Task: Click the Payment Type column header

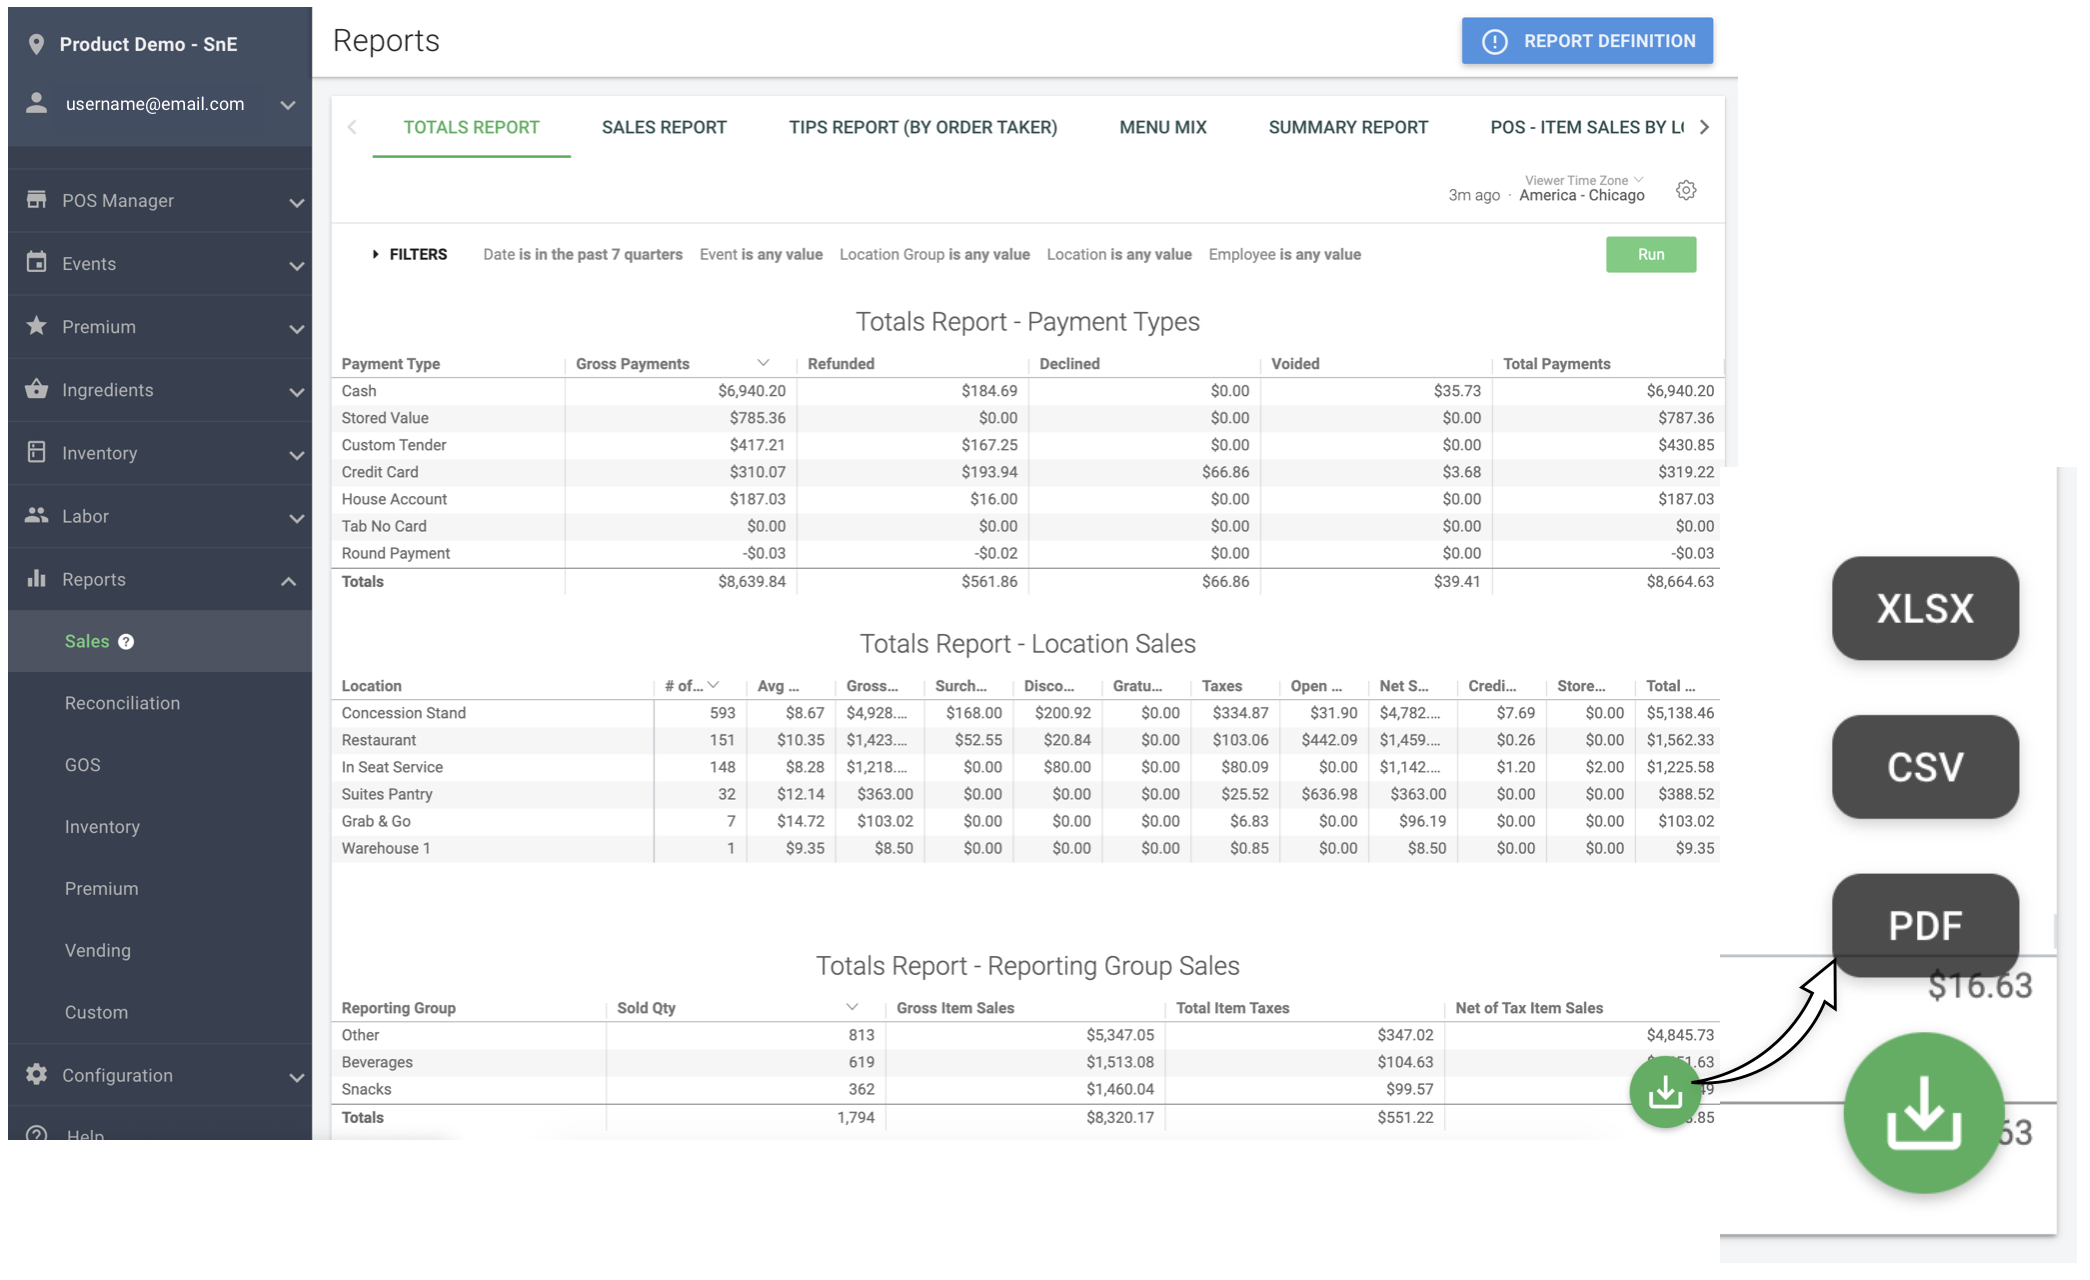Action: tap(390, 364)
